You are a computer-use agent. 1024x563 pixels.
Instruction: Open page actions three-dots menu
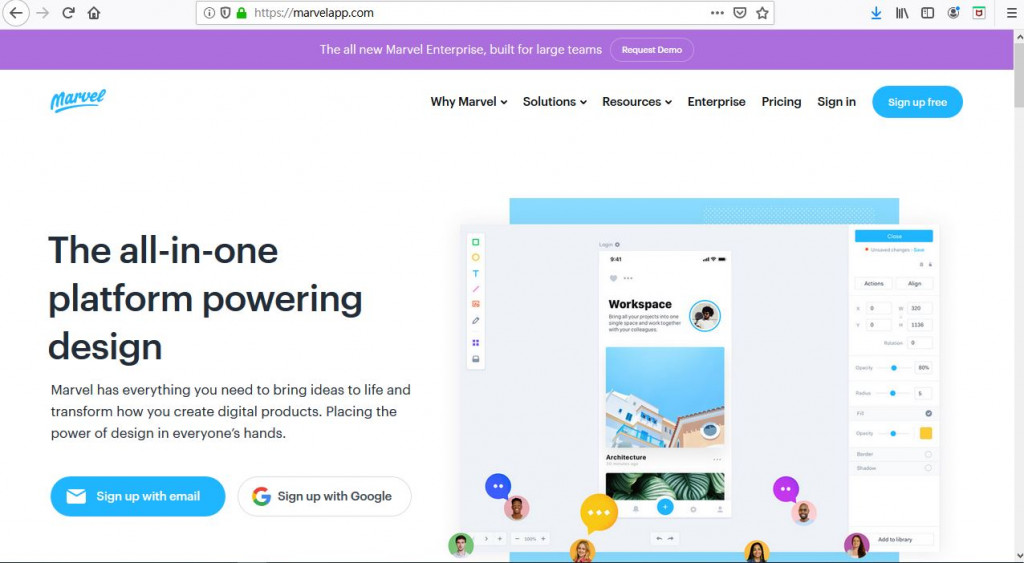coord(717,13)
